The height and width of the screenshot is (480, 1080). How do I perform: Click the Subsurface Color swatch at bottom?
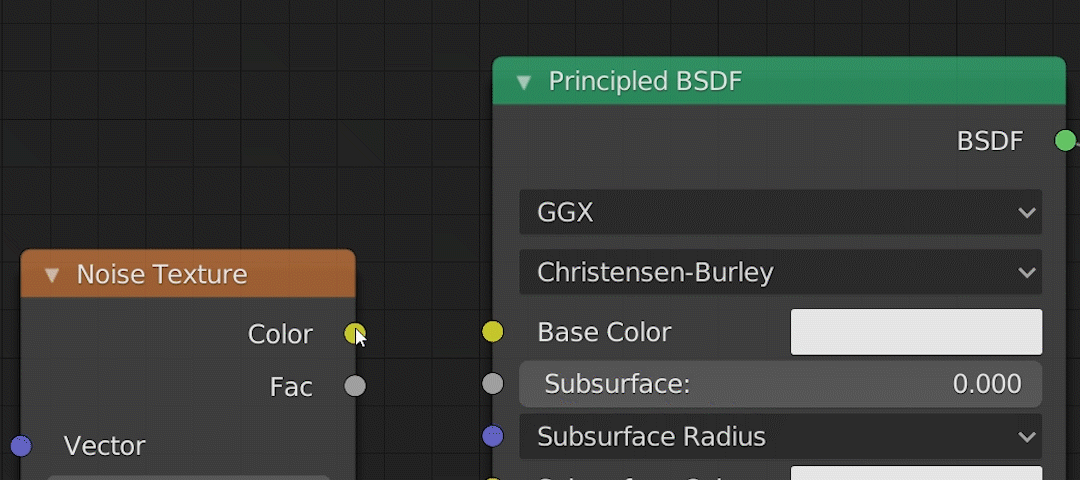(x=916, y=473)
